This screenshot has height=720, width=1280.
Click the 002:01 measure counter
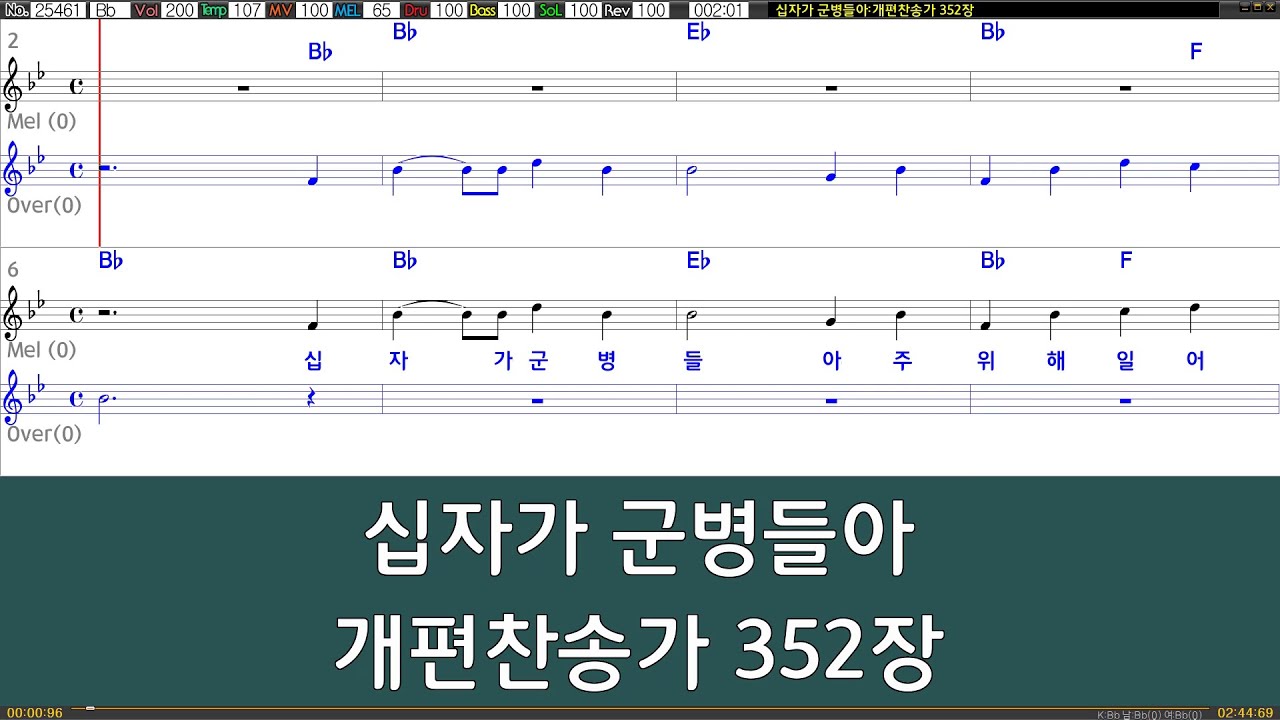718,10
